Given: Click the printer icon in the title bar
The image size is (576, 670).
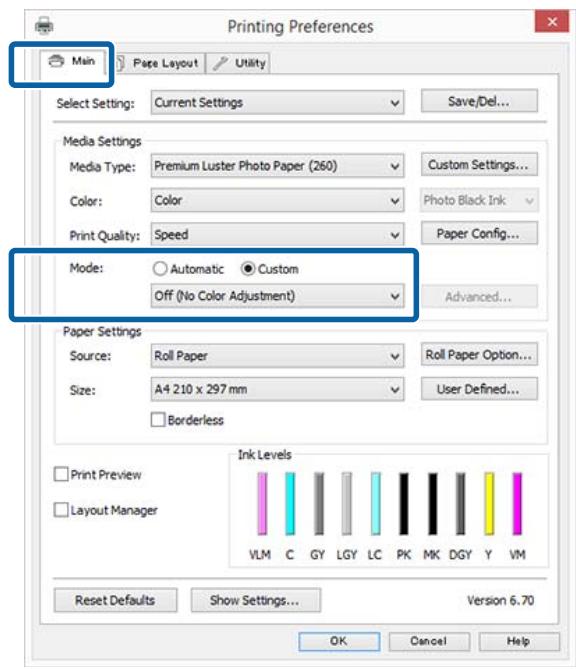Looking at the screenshot, I should tap(44, 26).
